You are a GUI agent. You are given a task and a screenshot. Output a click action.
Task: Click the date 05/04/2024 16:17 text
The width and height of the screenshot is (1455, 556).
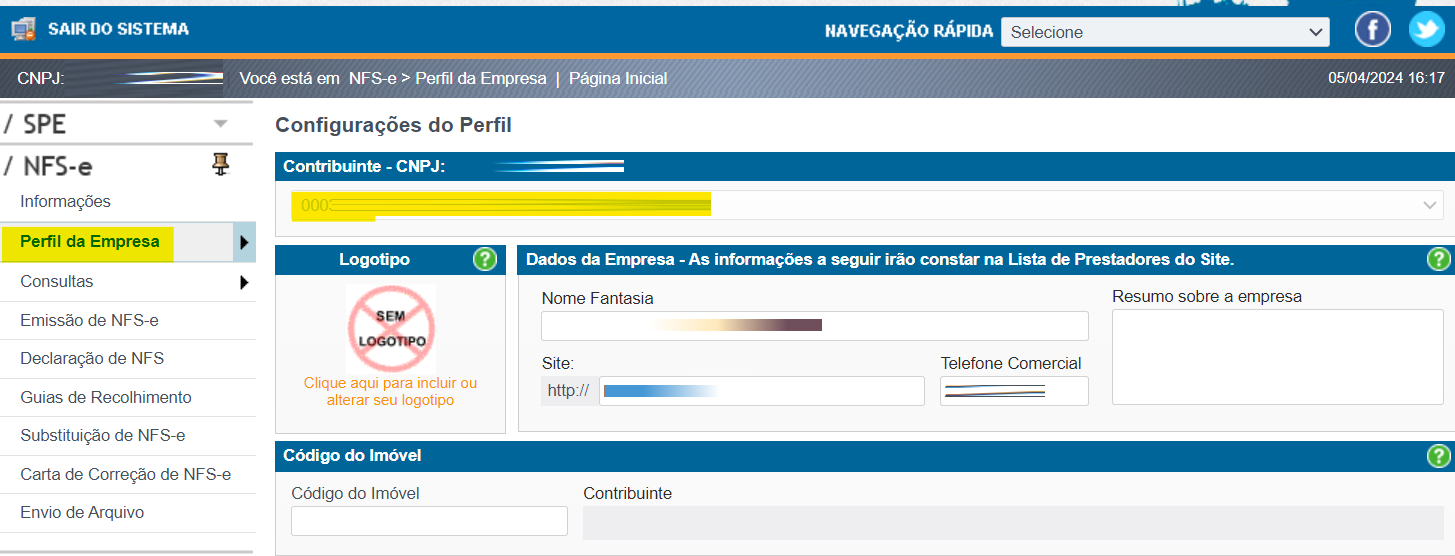(x=1386, y=78)
